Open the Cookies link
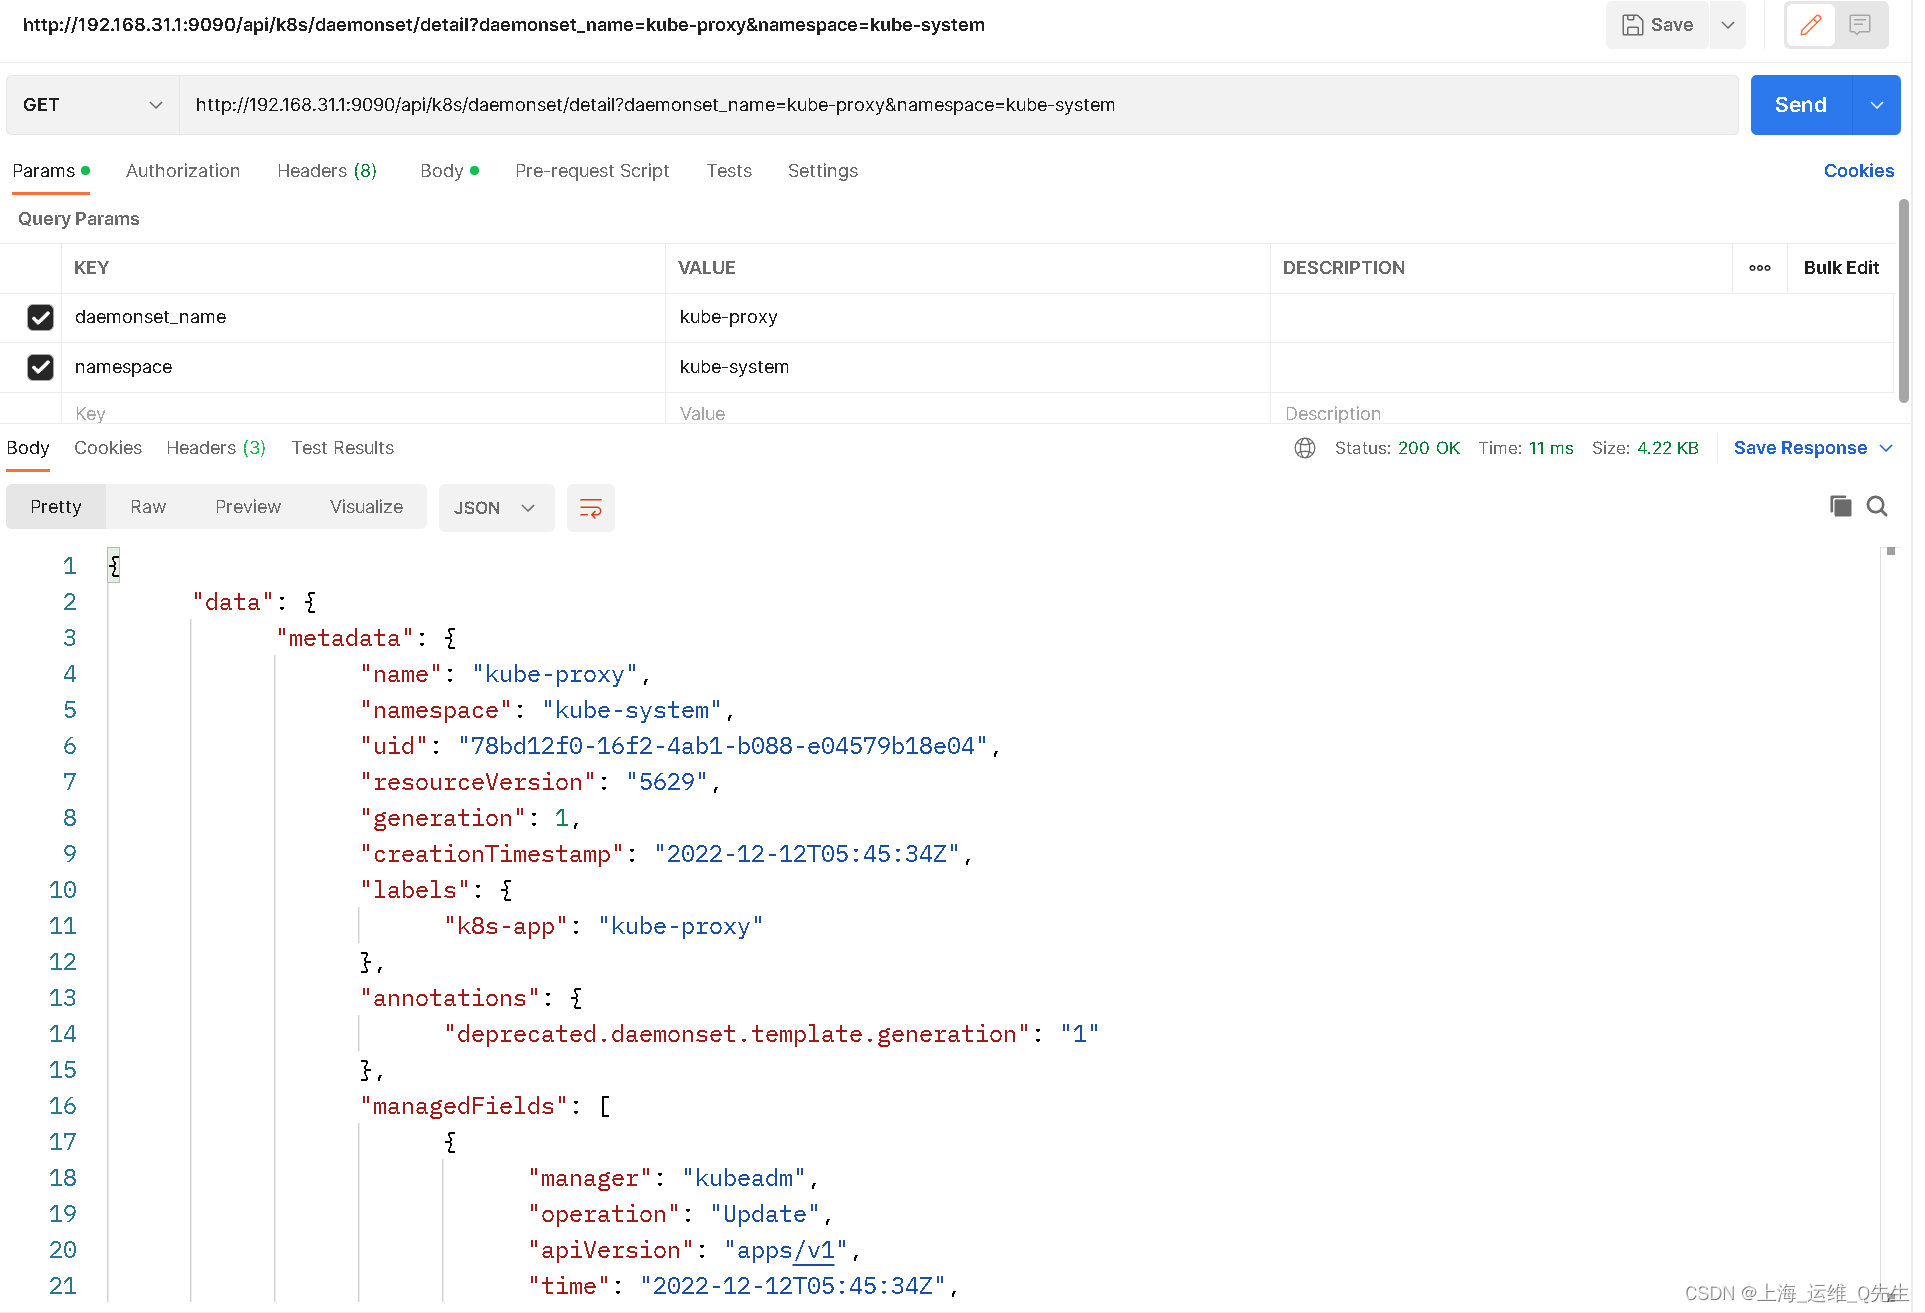 point(1858,171)
